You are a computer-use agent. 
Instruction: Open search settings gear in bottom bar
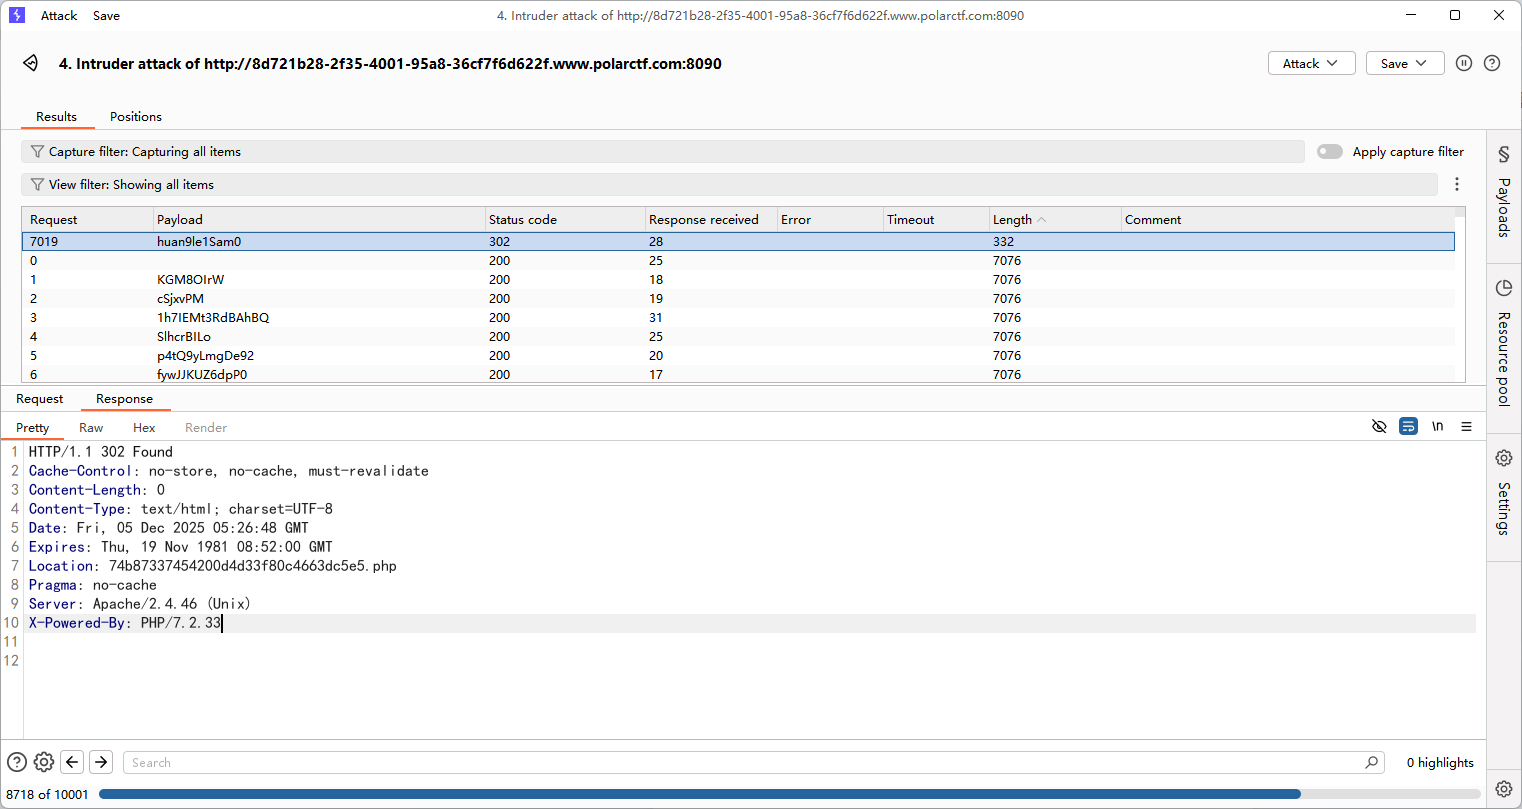pyautogui.click(x=44, y=762)
